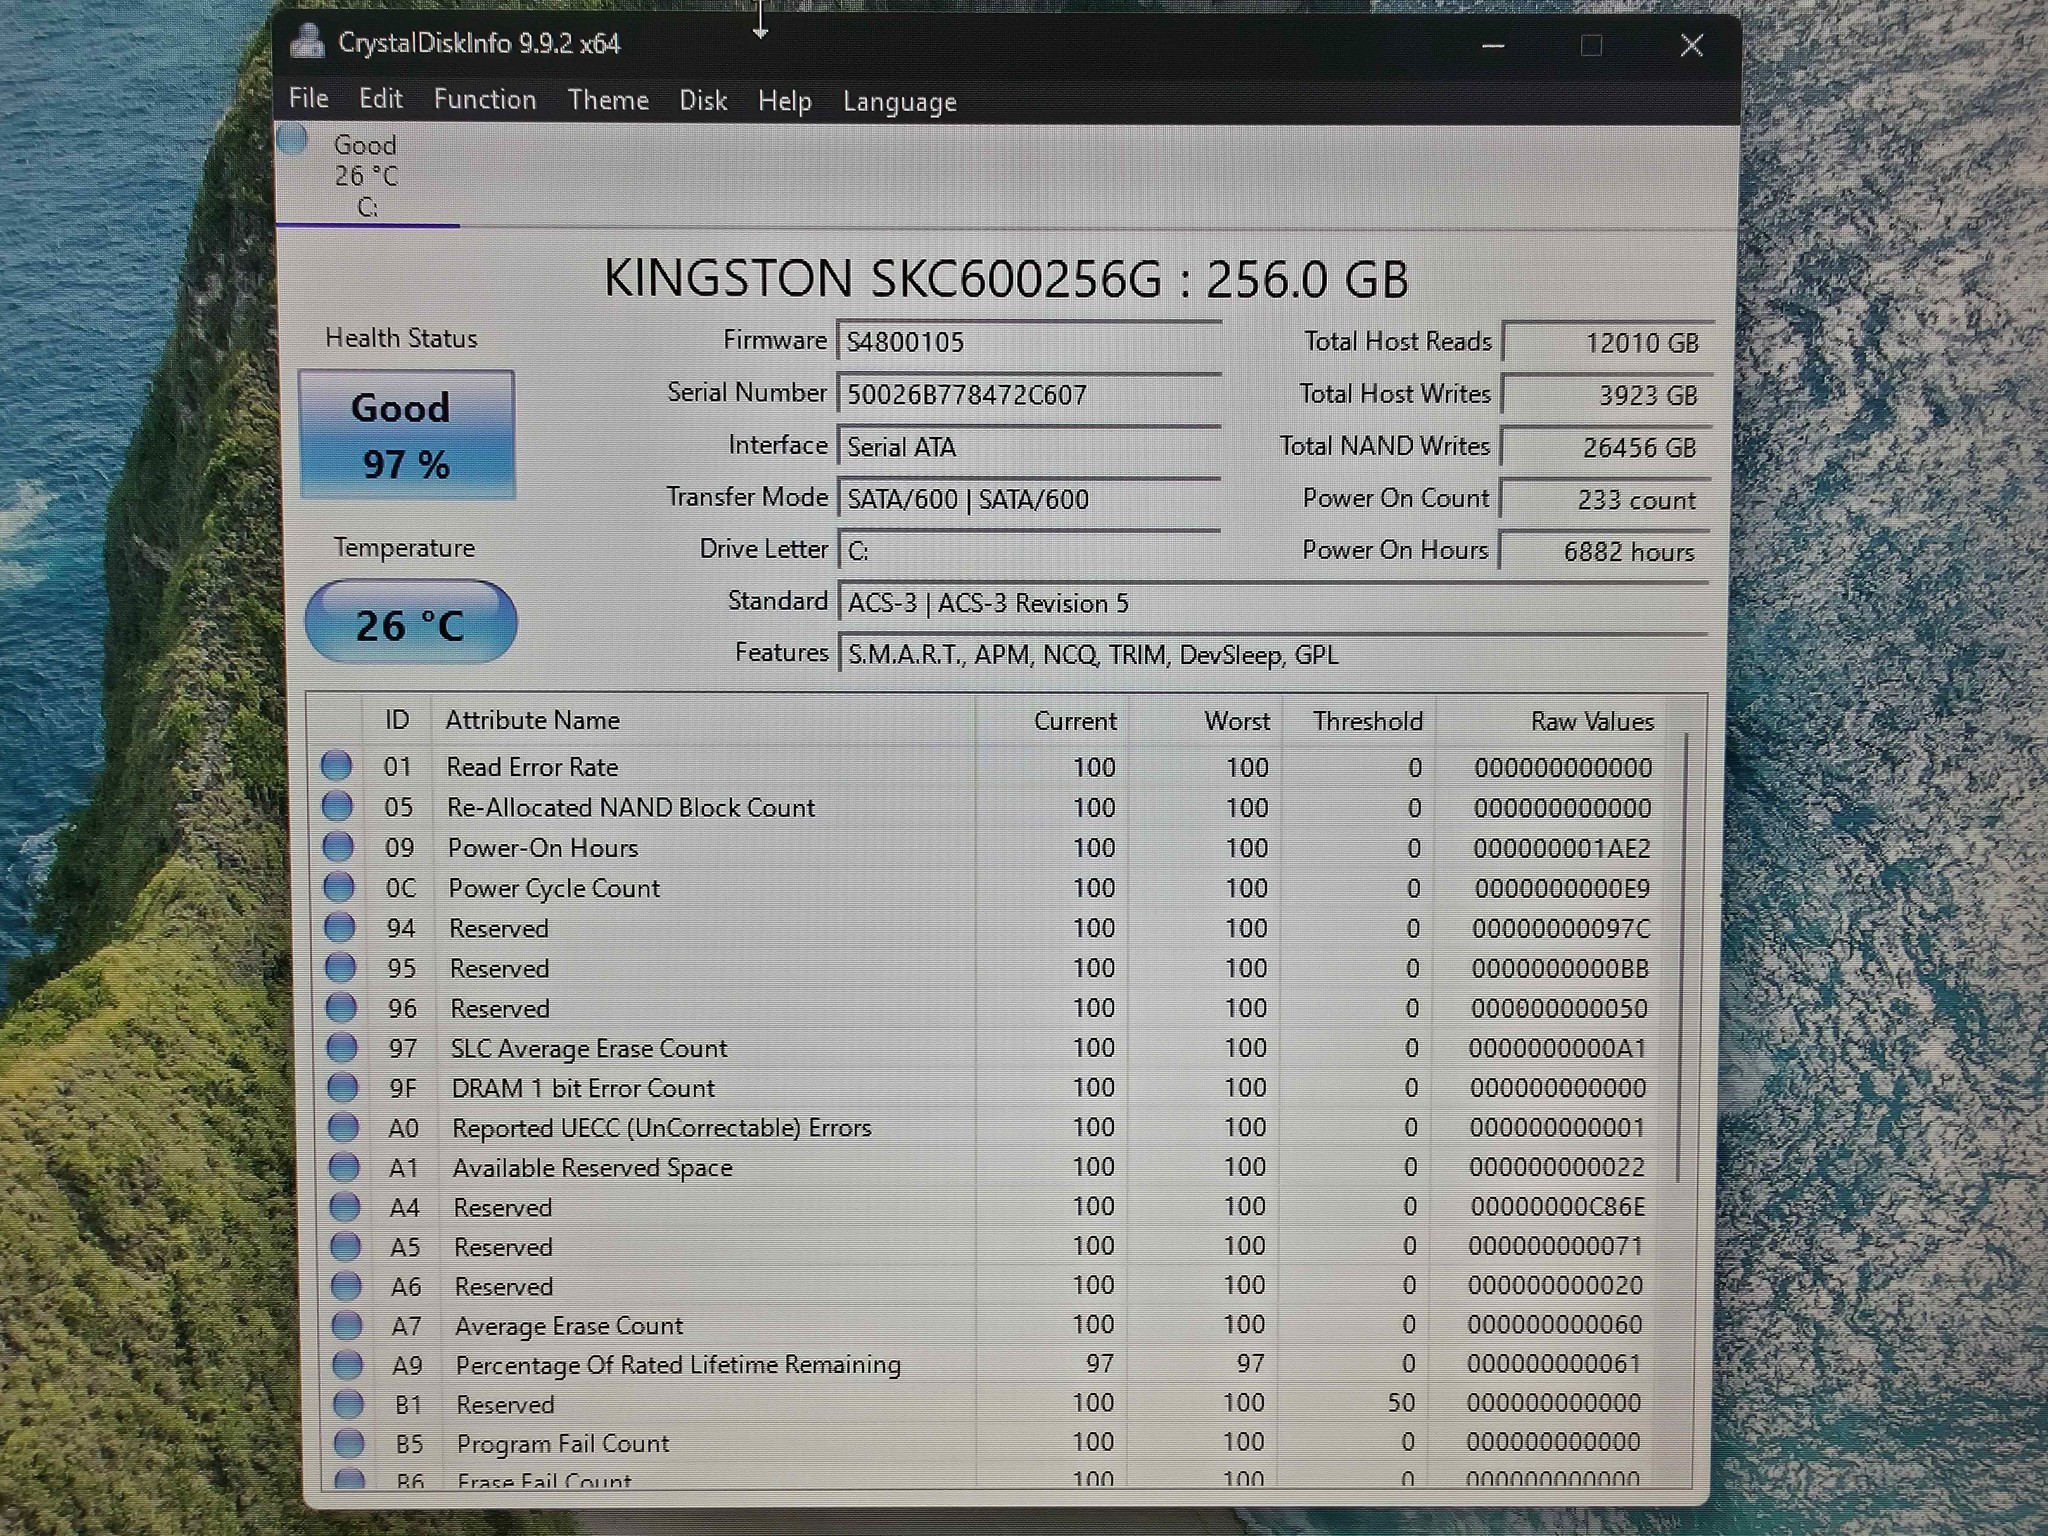The height and width of the screenshot is (1536, 2048).
Task: Click raw value 000000001AE2
Action: [1561, 848]
